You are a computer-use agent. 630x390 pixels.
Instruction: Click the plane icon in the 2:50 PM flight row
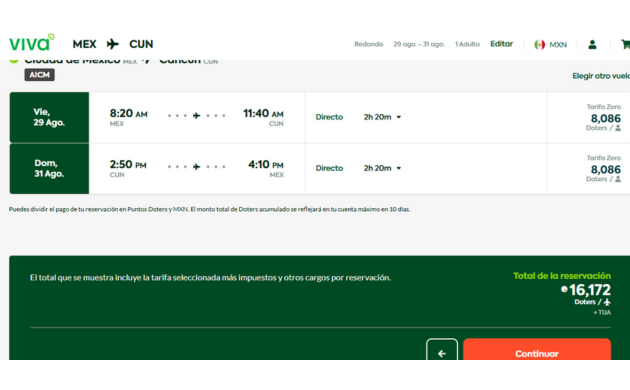196,167
